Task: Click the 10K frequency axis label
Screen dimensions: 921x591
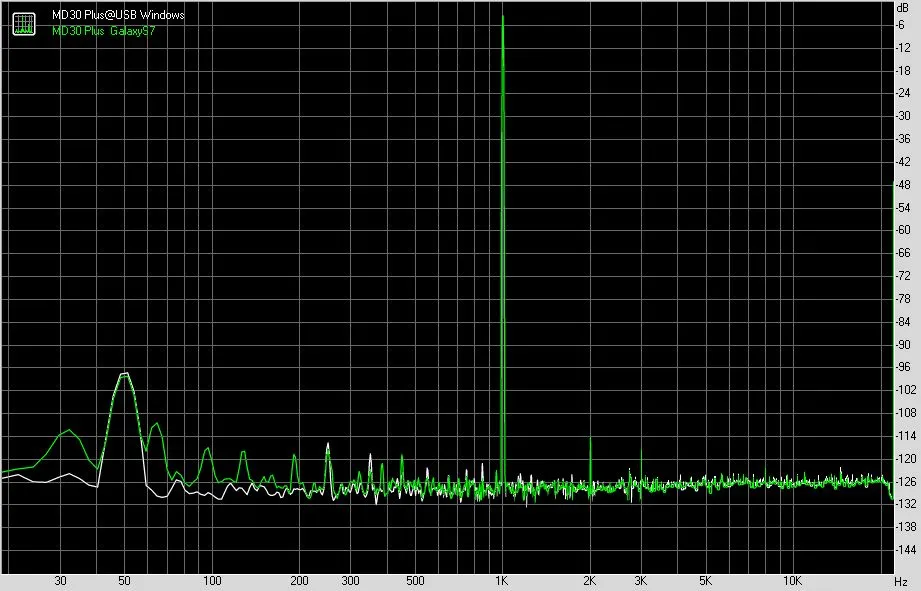Action: (792, 581)
